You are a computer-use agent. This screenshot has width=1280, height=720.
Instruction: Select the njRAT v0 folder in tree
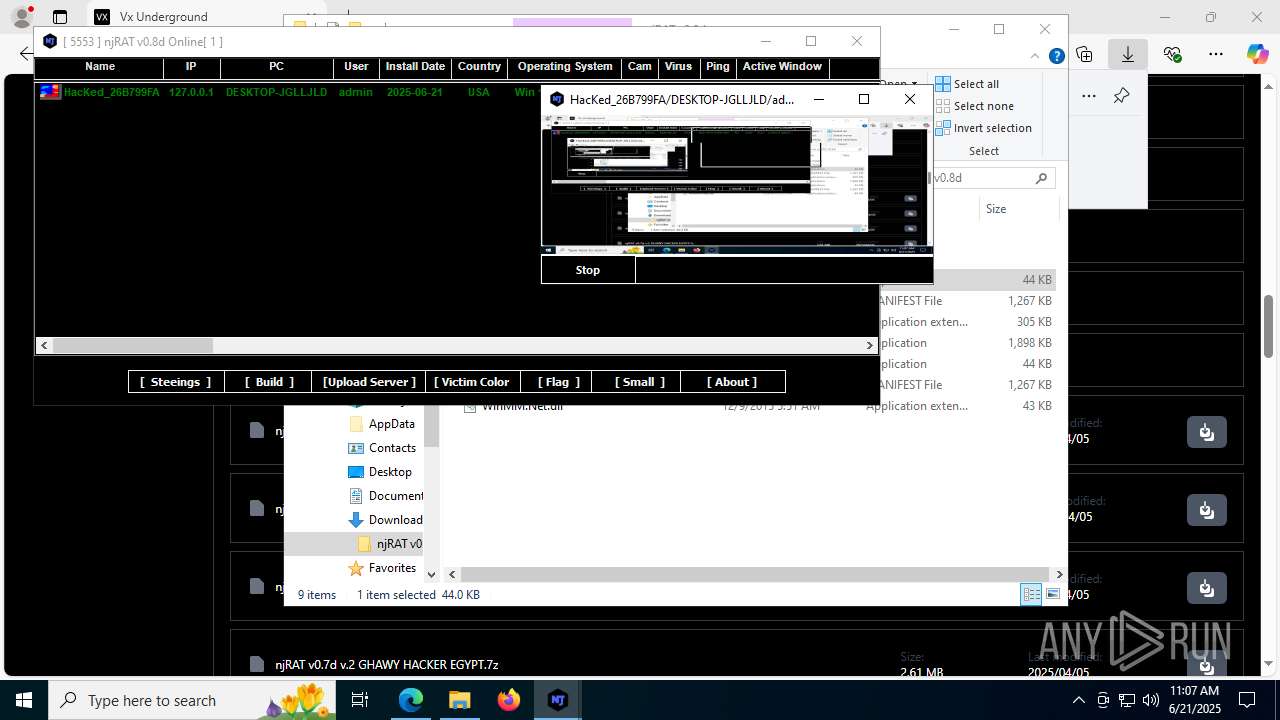[x=390, y=544]
